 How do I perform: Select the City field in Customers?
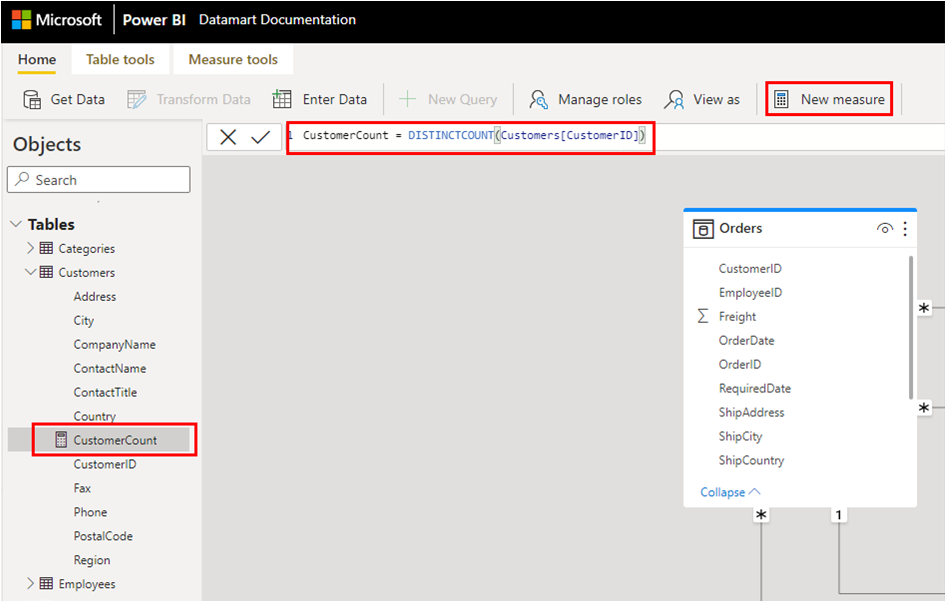click(84, 320)
